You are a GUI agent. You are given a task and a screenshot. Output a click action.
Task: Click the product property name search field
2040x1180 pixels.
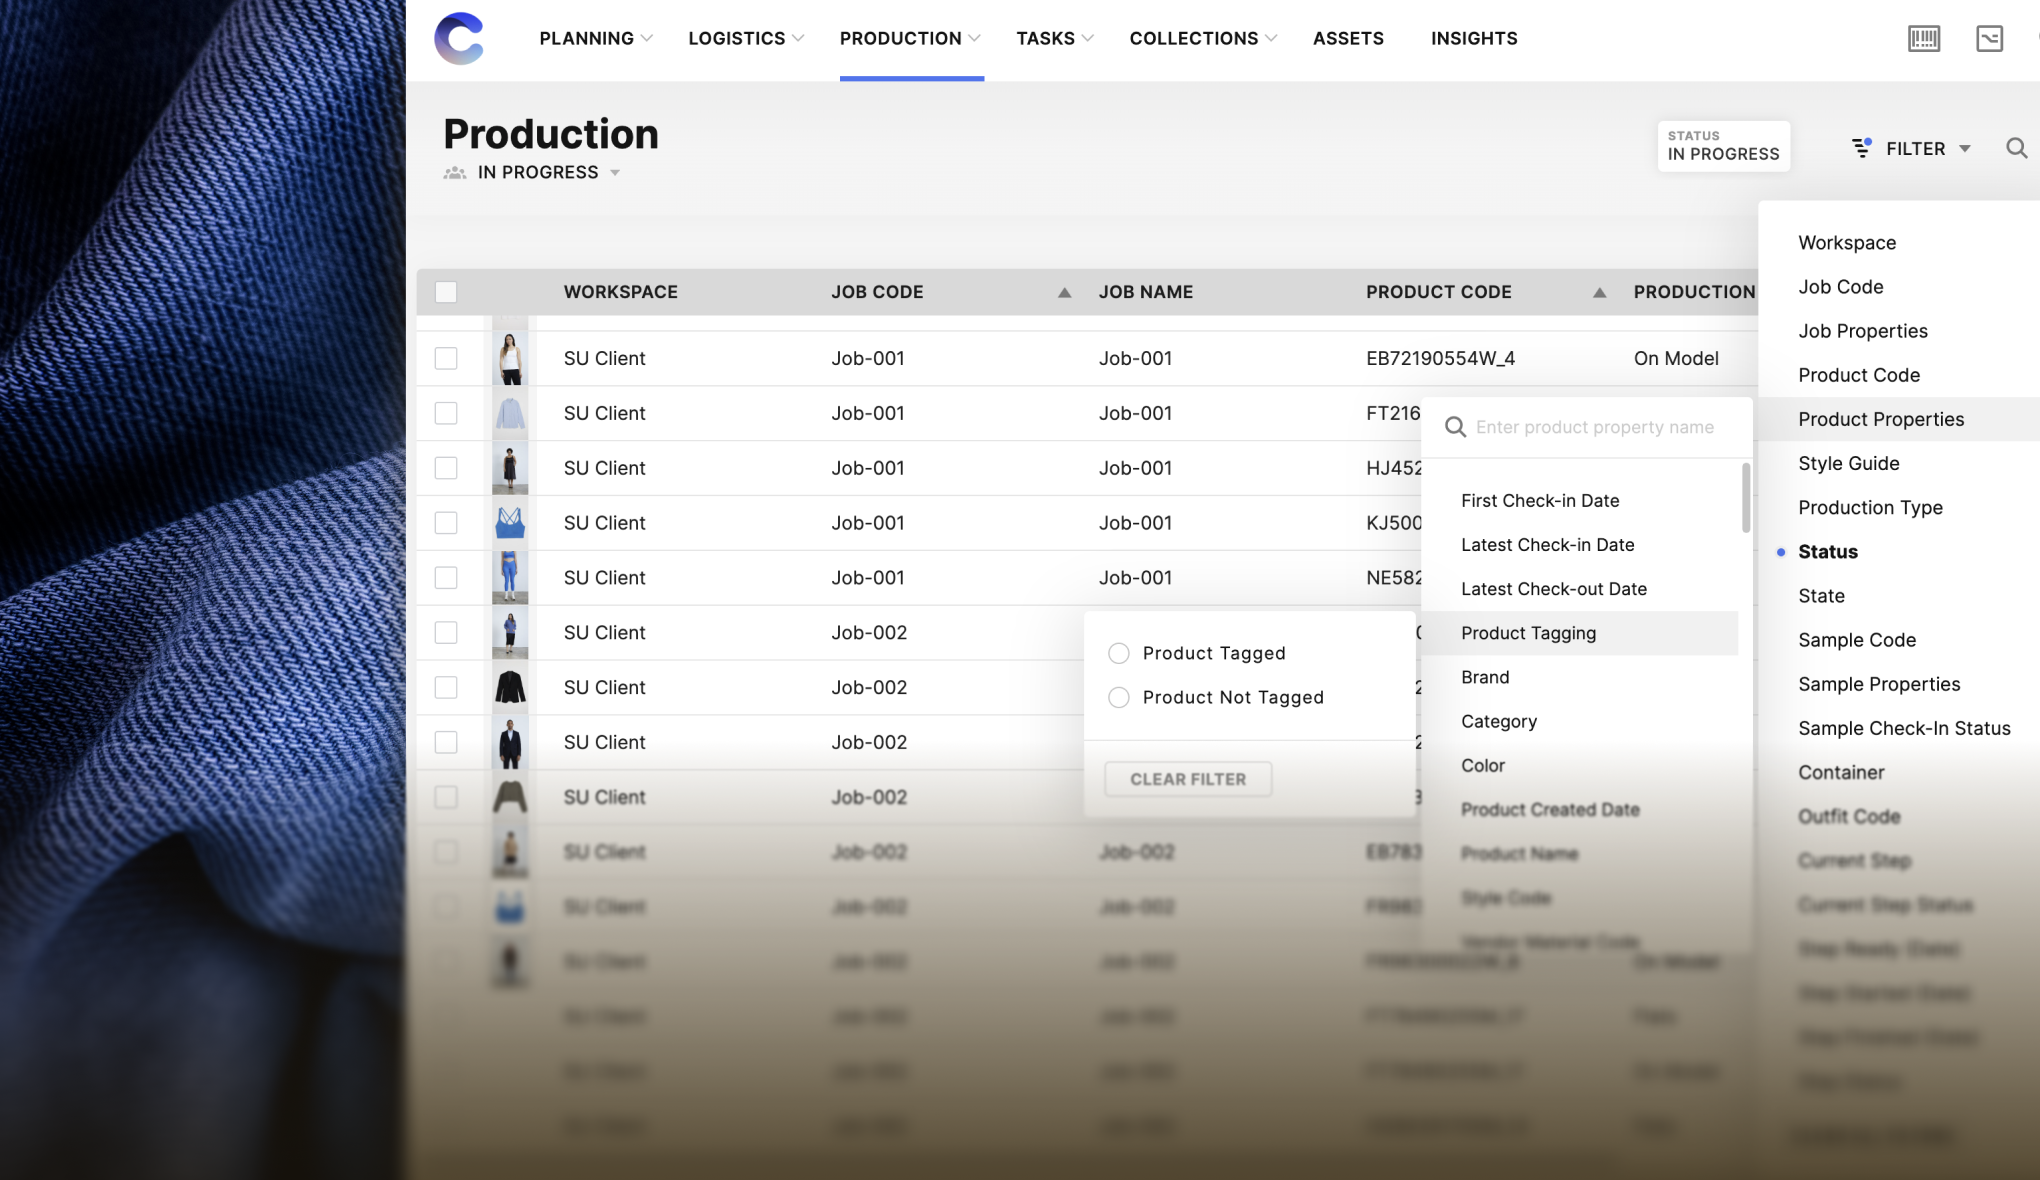click(x=1594, y=427)
